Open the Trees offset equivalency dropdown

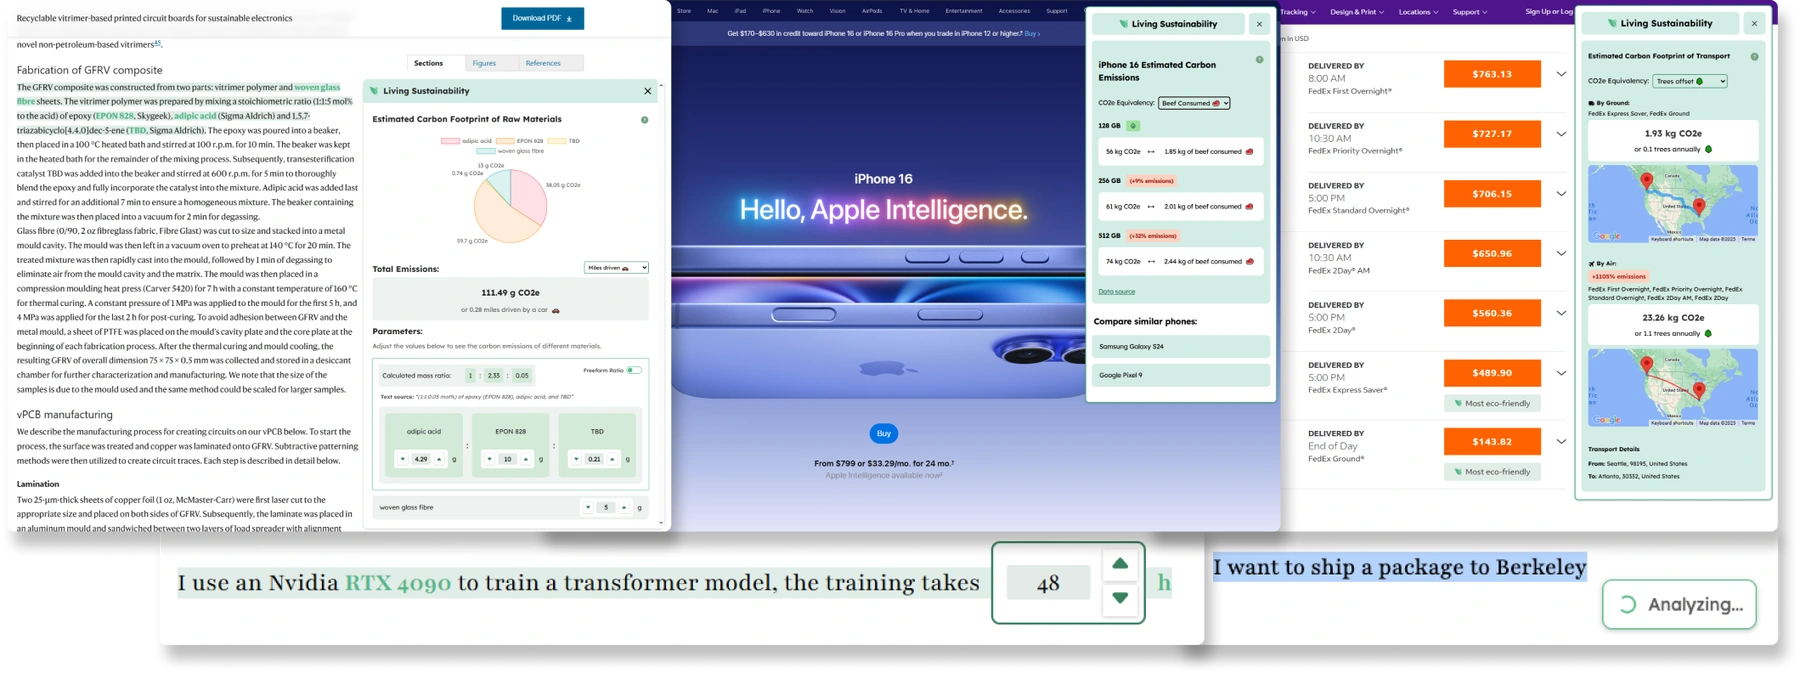tap(1689, 81)
